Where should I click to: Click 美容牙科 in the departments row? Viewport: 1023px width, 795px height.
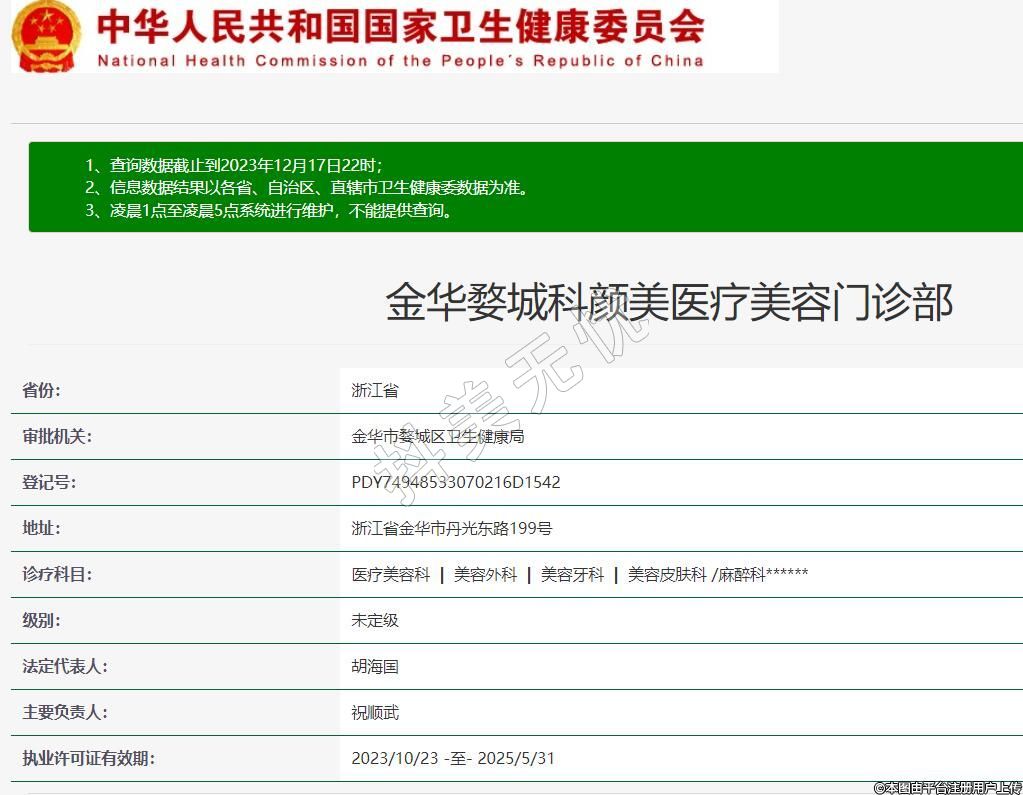pos(572,574)
